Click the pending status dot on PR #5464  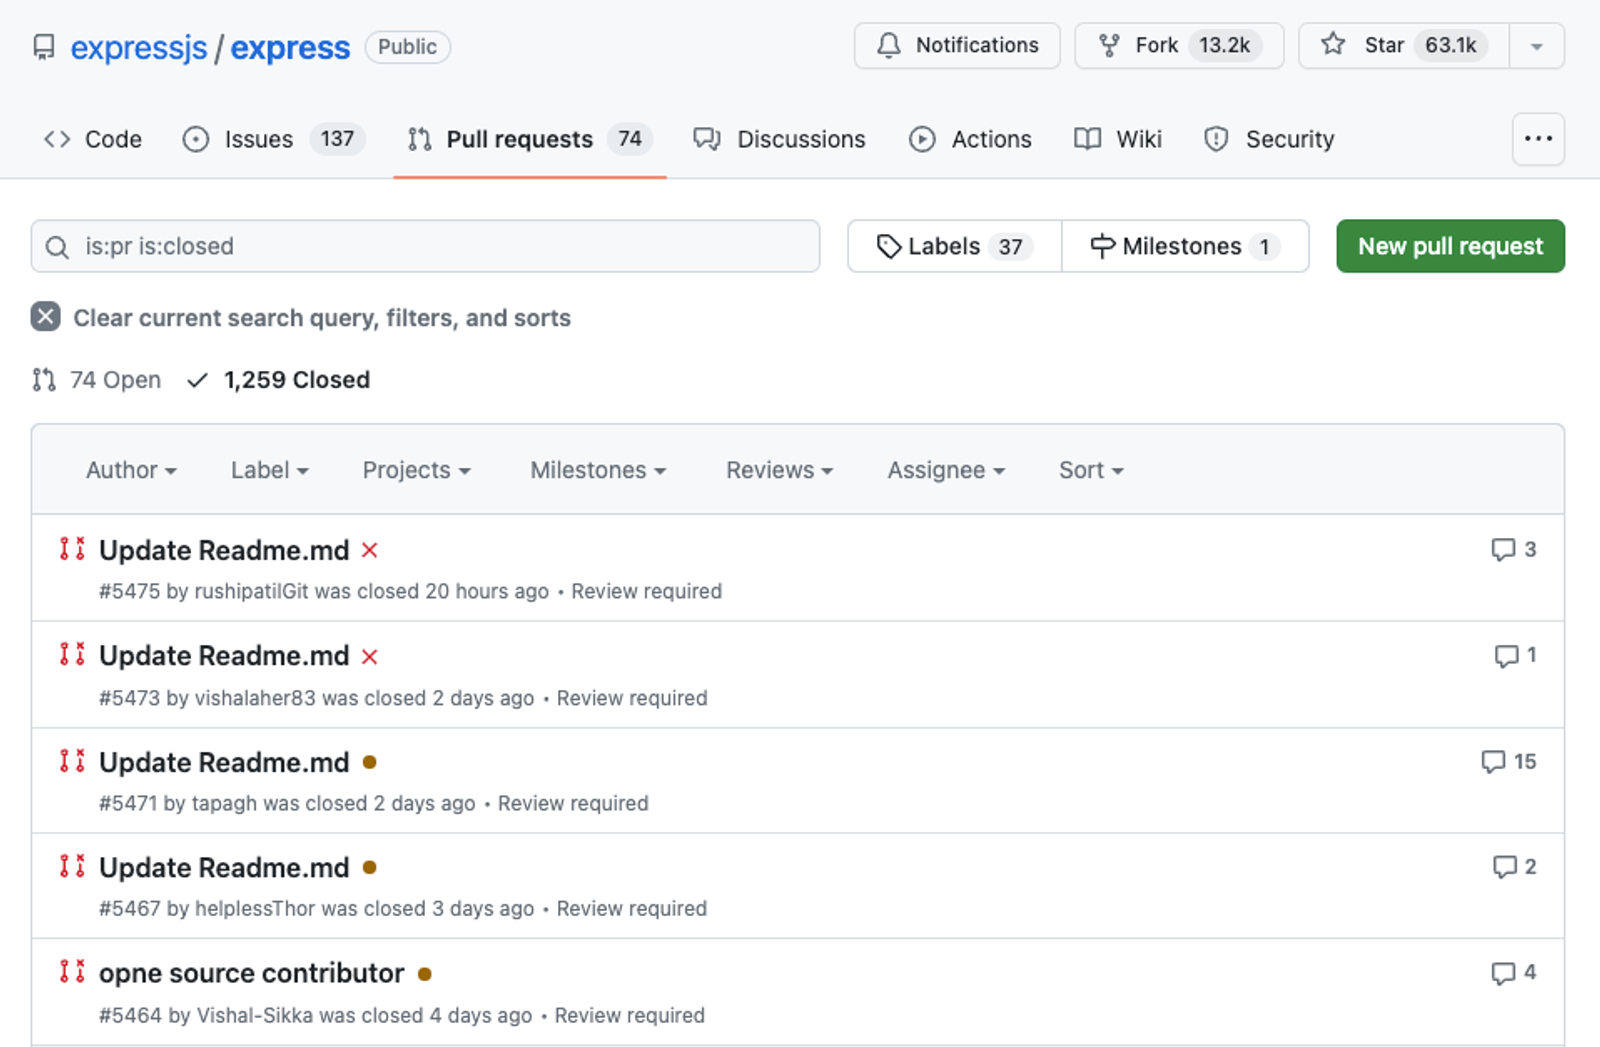pos(425,973)
